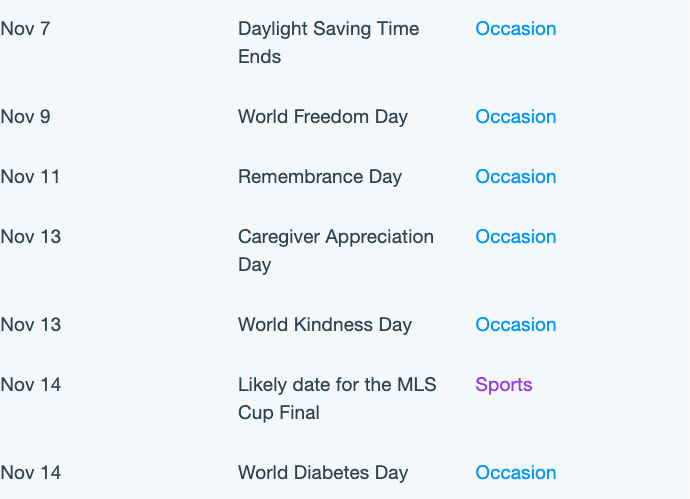
Task: Select the World Diabetes Day event
Action: (x=323, y=473)
